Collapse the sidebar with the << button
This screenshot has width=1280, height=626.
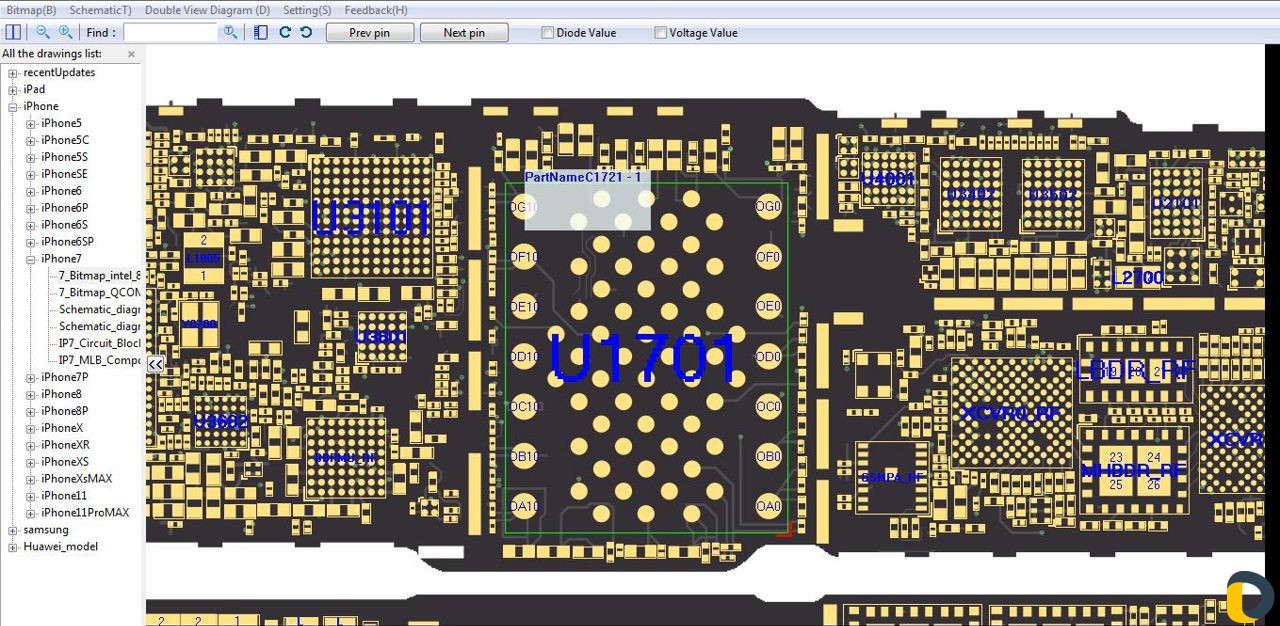click(155, 365)
